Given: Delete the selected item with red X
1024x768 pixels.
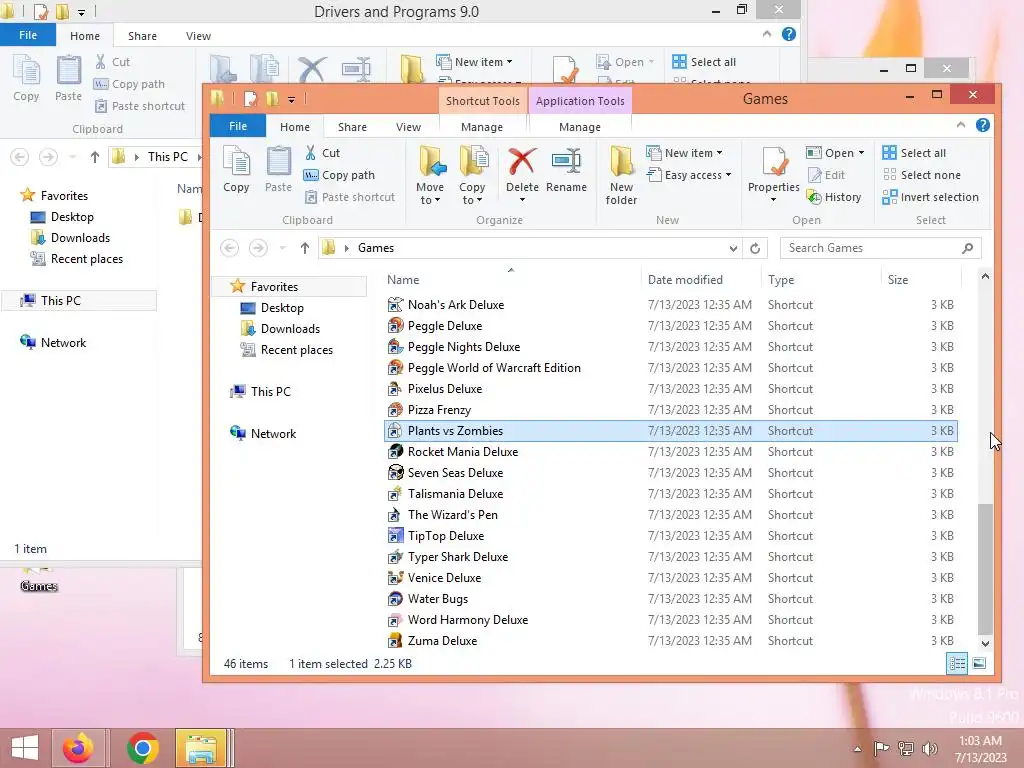Looking at the screenshot, I should (x=522, y=161).
